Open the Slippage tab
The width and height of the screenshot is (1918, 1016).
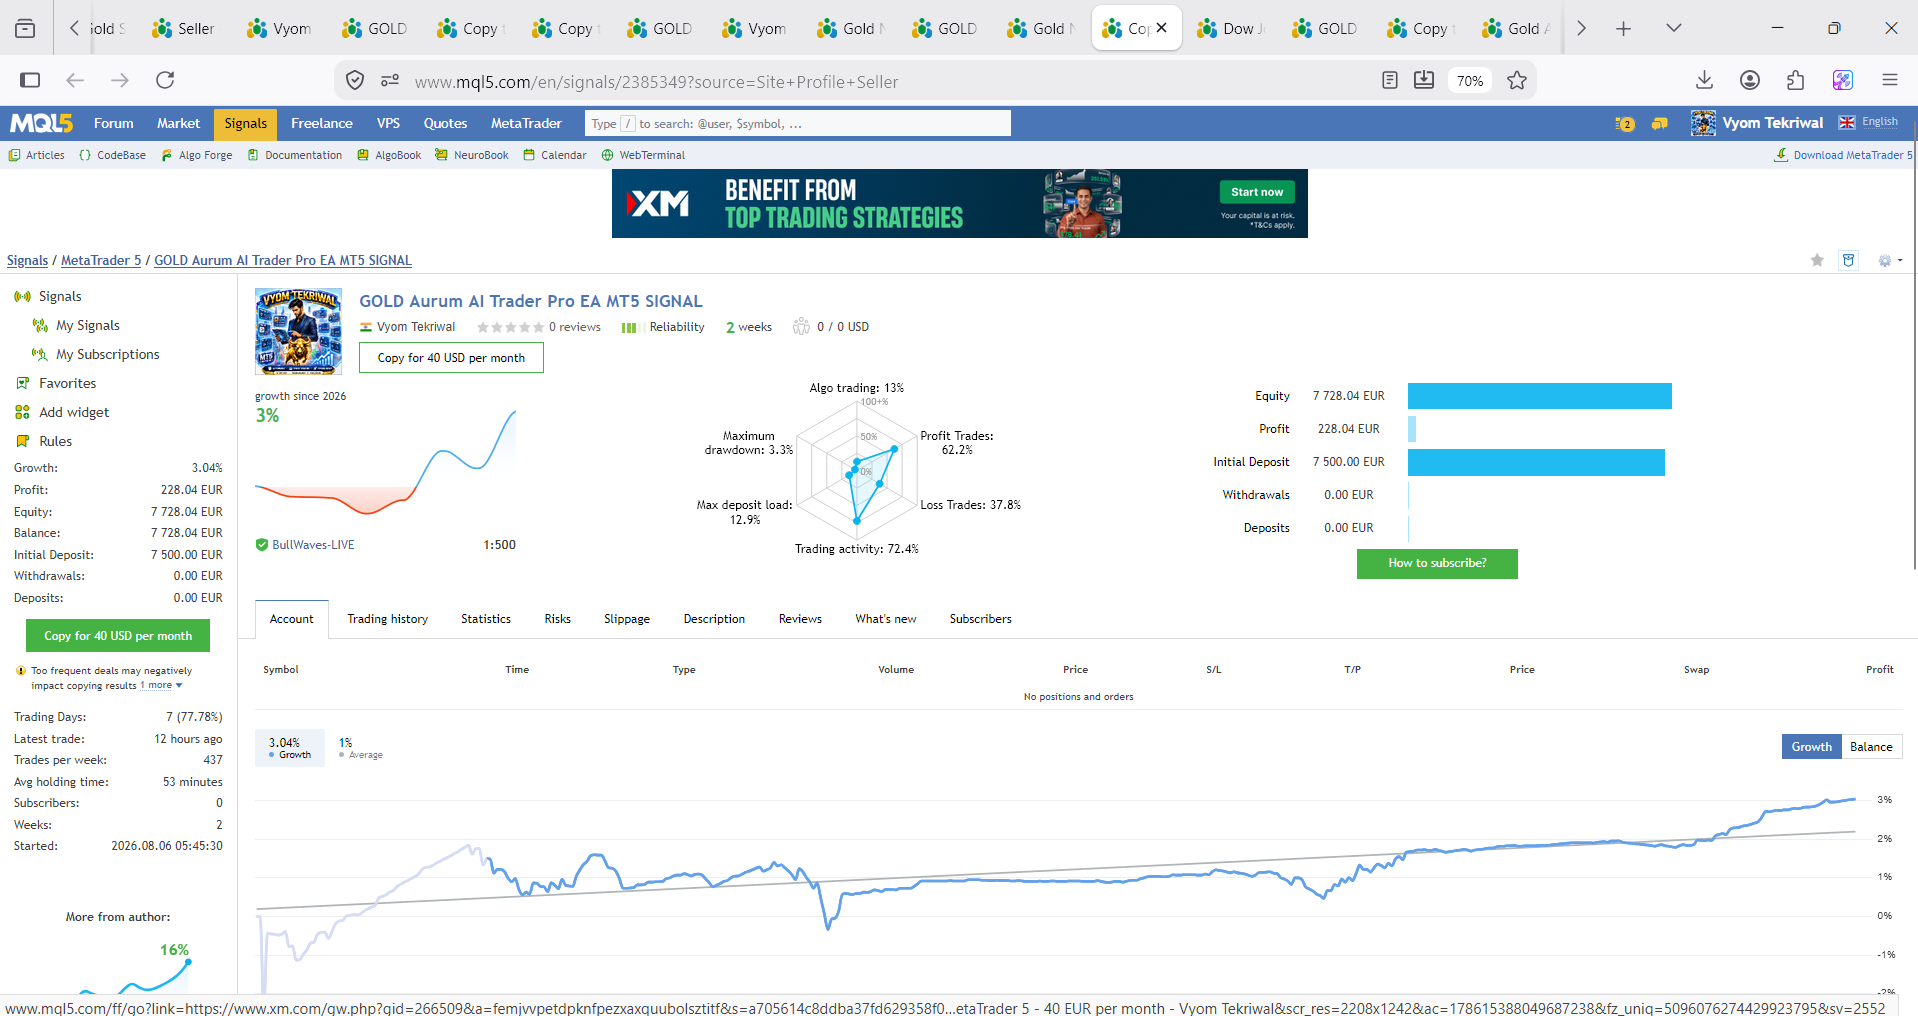tap(627, 619)
